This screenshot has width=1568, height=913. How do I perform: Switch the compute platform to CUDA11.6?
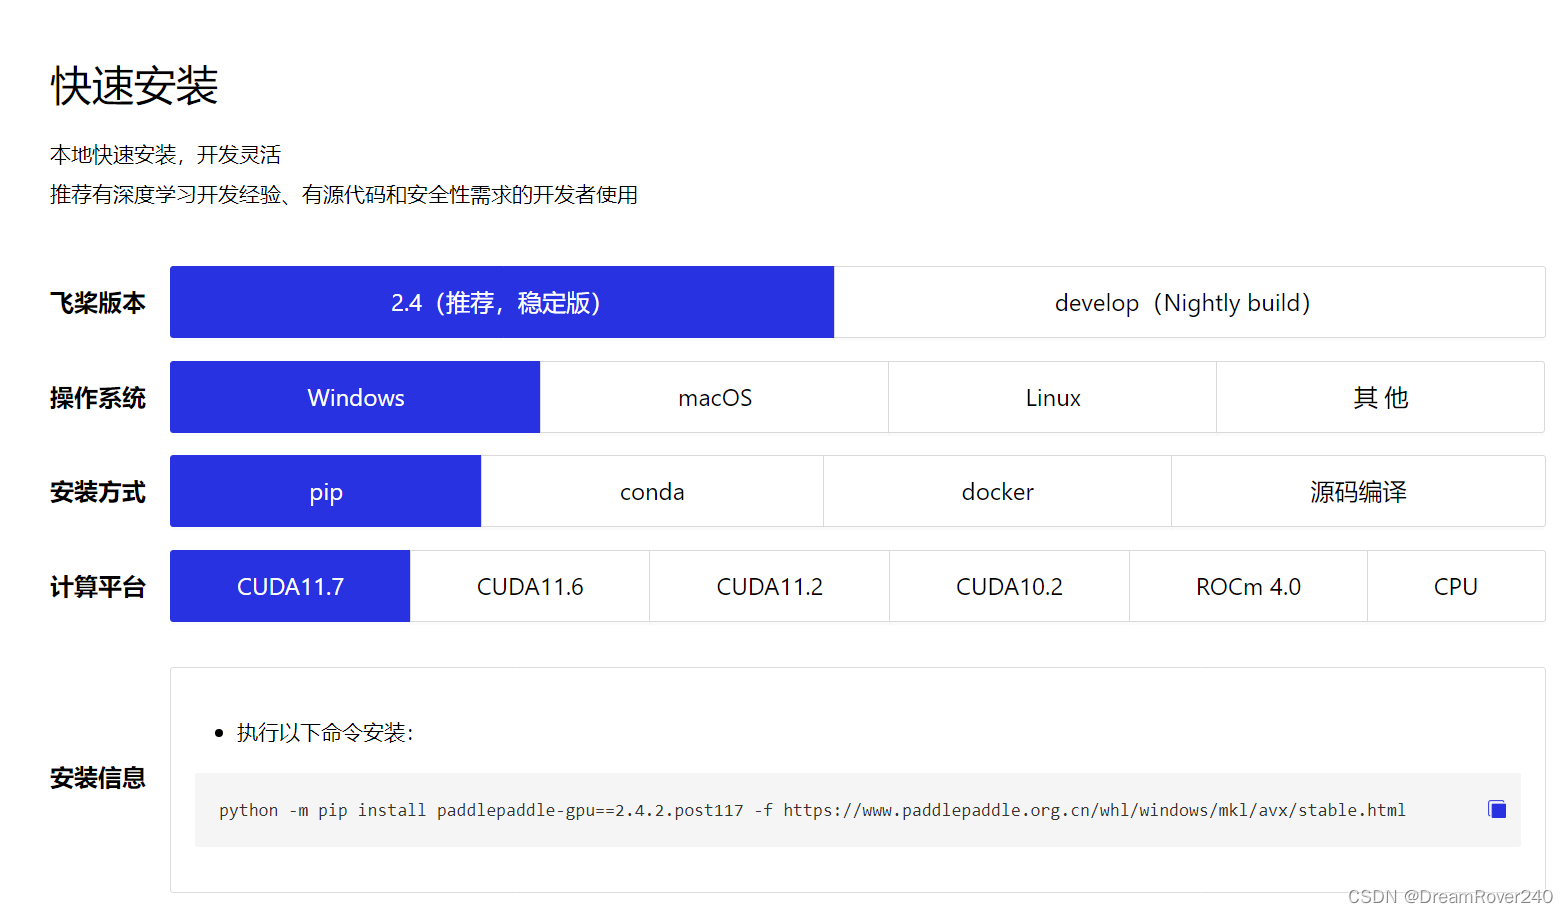(x=530, y=586)
